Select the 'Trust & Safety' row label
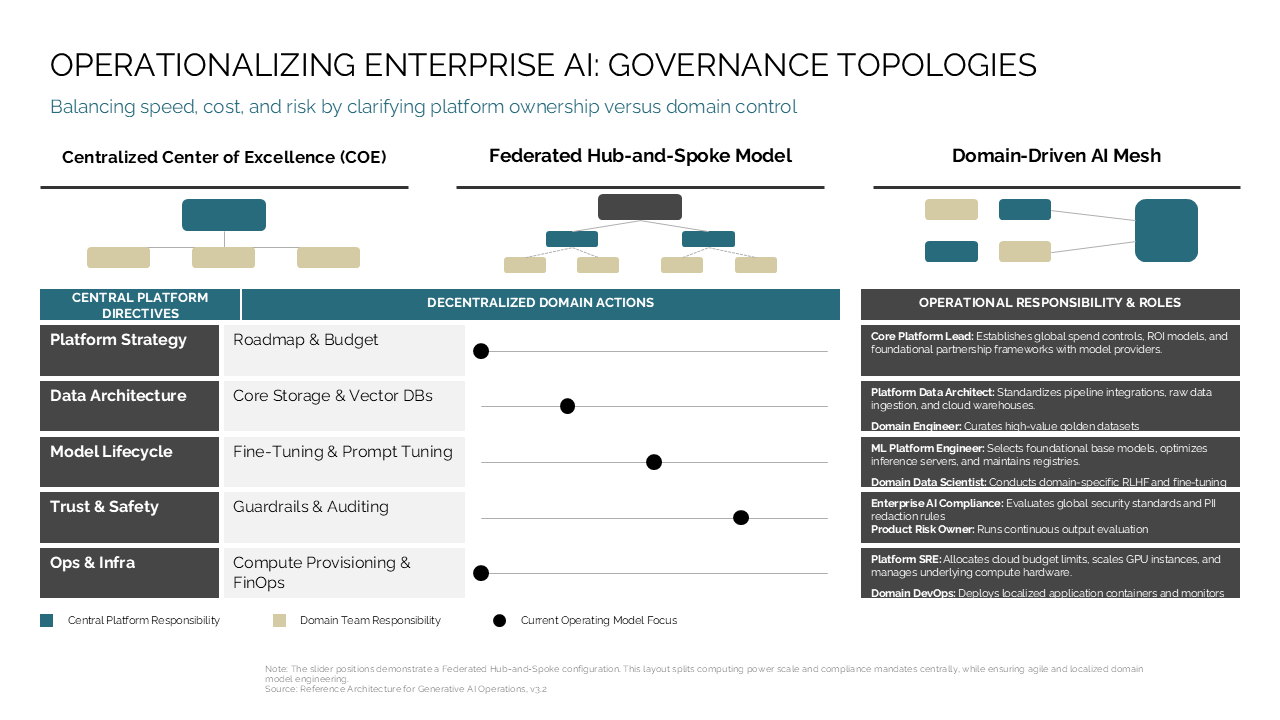1280x720 pixels. pyautogui.click(x=129, y=517)
